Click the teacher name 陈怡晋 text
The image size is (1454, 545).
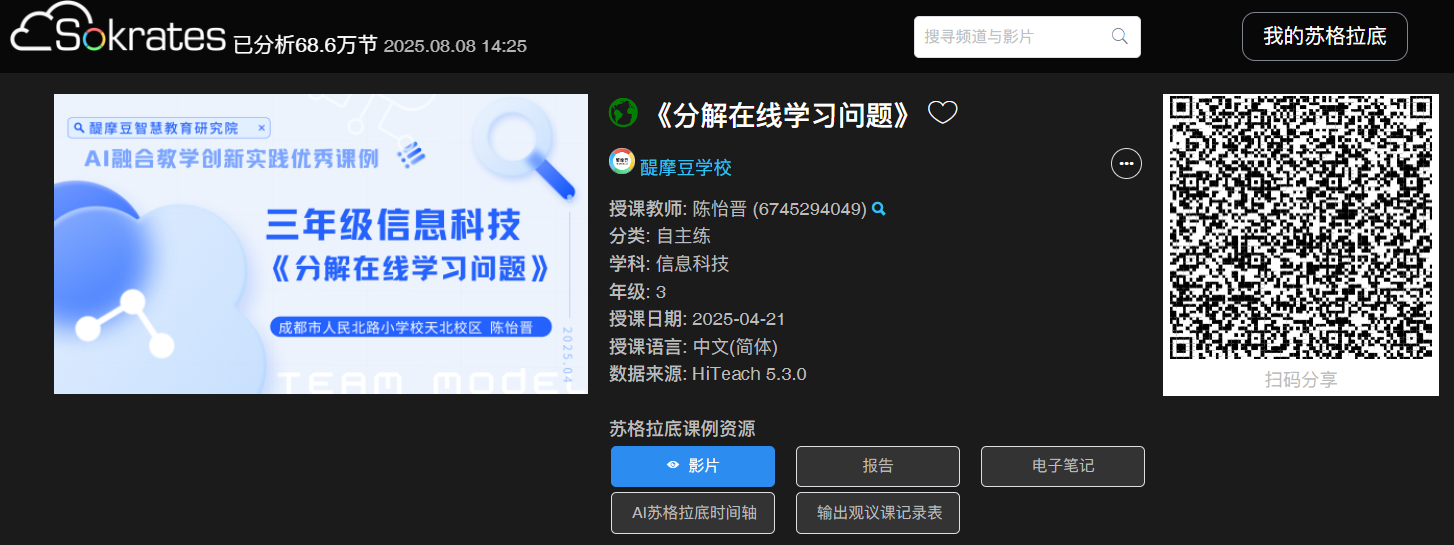pyautogui.click(x=720, y=209)
